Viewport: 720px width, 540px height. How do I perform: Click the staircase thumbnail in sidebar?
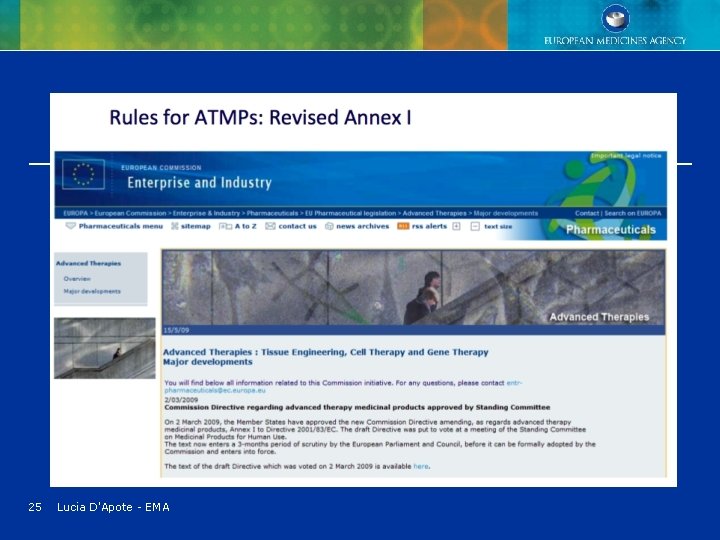[x=105, y=348]
